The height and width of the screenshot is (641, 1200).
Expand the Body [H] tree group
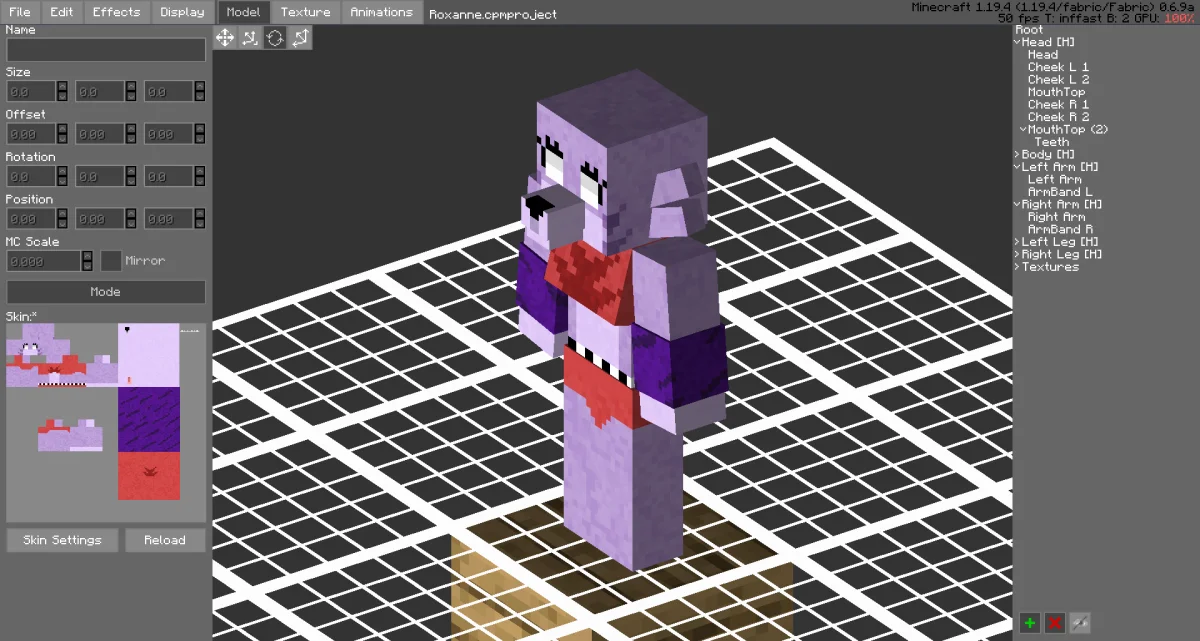point(1017,154)
